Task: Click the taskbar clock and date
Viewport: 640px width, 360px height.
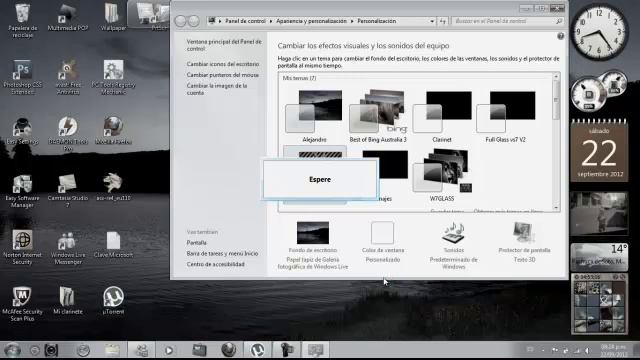Action: click(x=613, y=350)
